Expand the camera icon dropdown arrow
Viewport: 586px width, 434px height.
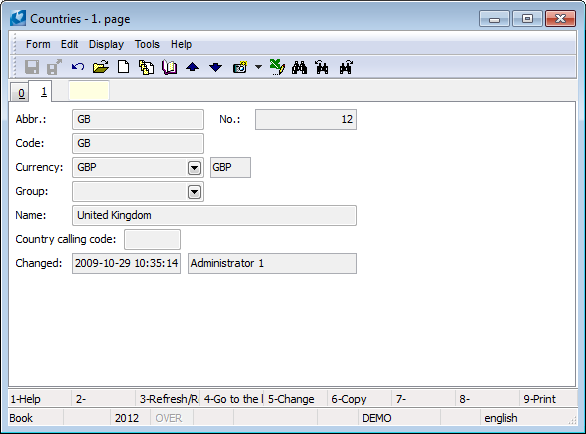click(258, 67)
